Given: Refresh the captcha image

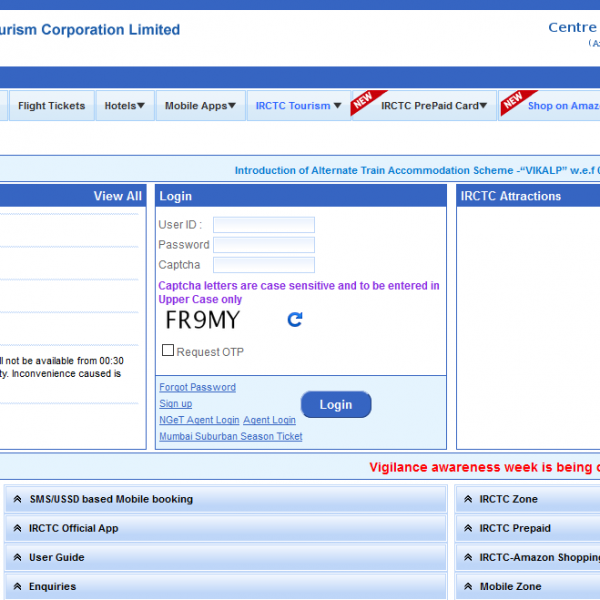Looking at the screenshot, I should click(x=294, y=320).
